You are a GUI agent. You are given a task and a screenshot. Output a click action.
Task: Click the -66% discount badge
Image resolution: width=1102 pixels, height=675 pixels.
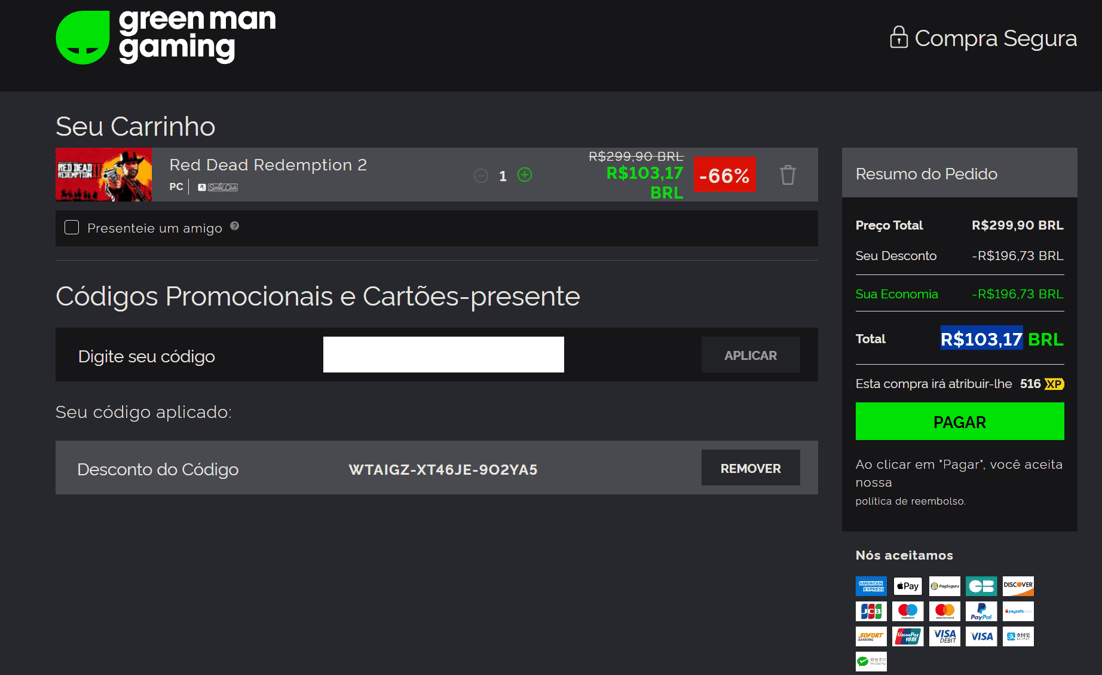(725, 174)
